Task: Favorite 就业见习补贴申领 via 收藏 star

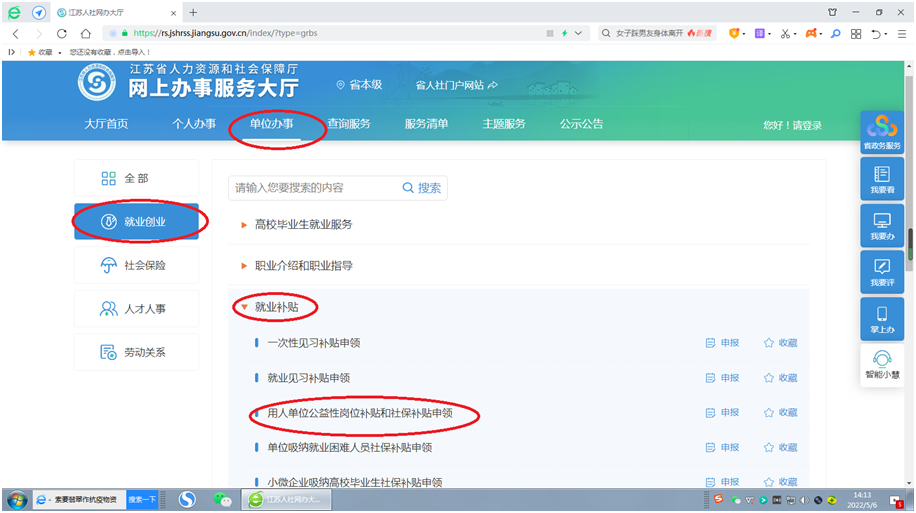Action: tap(780, 378)
